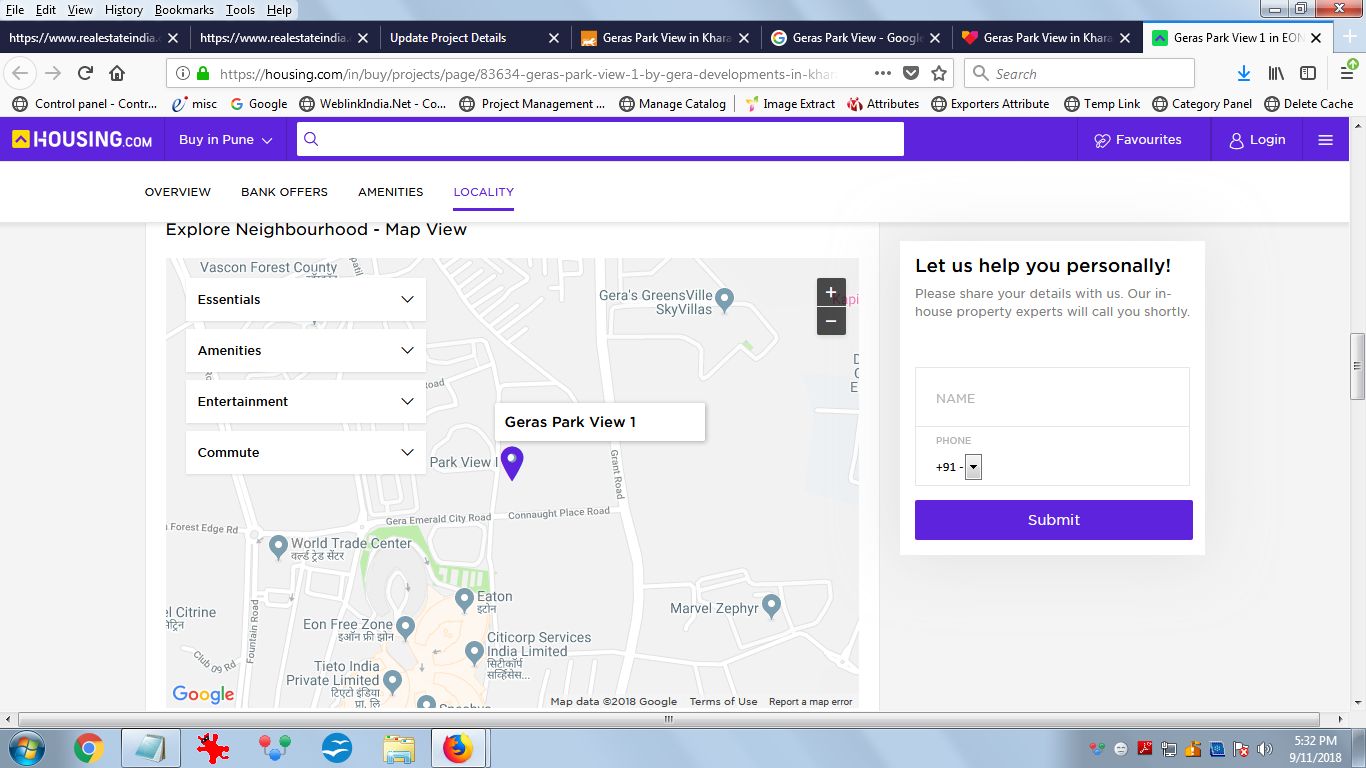
Task: Click the magnifier in the Housing search bar
Action: tap(311, 139)
